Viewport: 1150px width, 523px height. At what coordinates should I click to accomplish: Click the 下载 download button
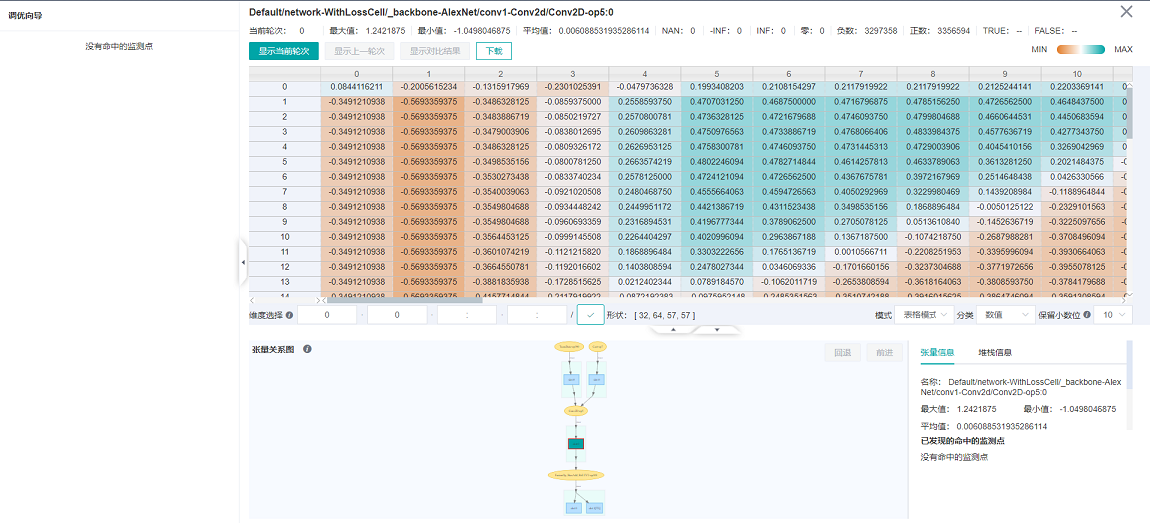pyautogui.click(x=493, y=50)
